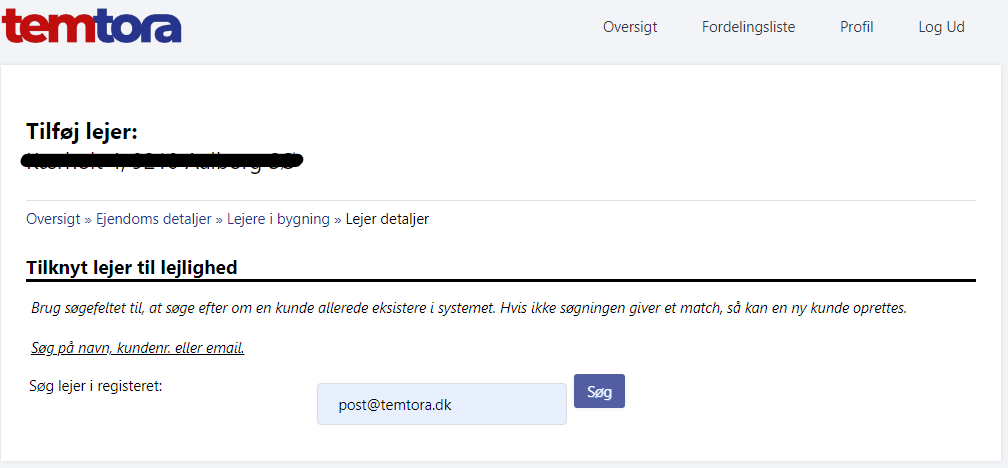The height and width of the screenshot is (468, 1008).
Task: Click the Tilknyt lejer til lejlighed heading
Action: [132, 267]
